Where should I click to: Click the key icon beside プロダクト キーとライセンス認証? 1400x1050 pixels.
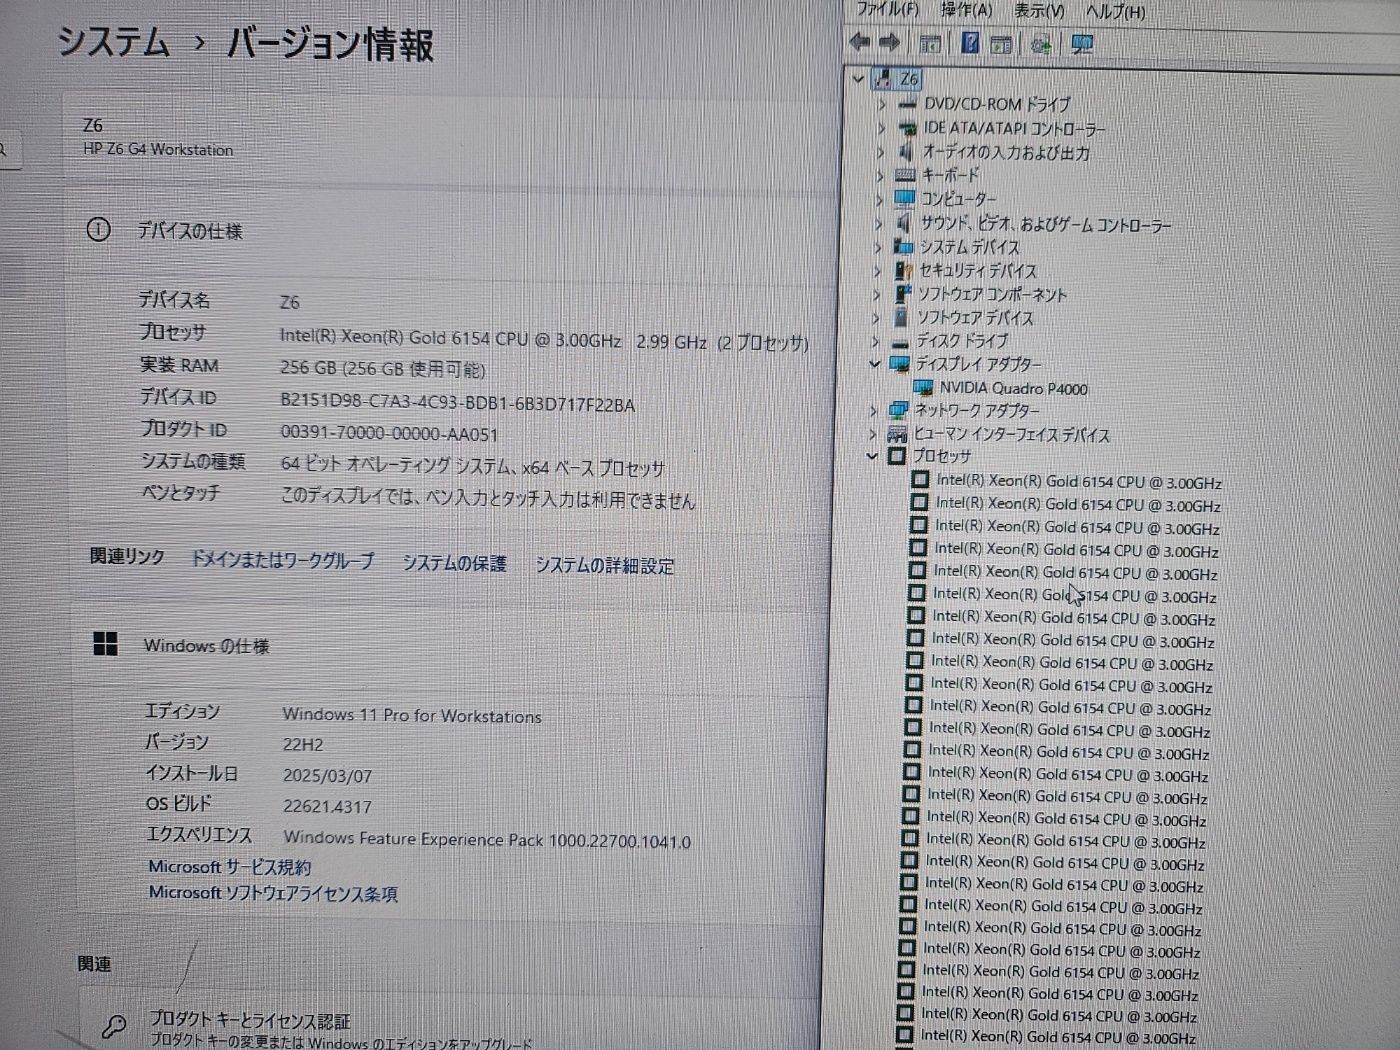114,1025
